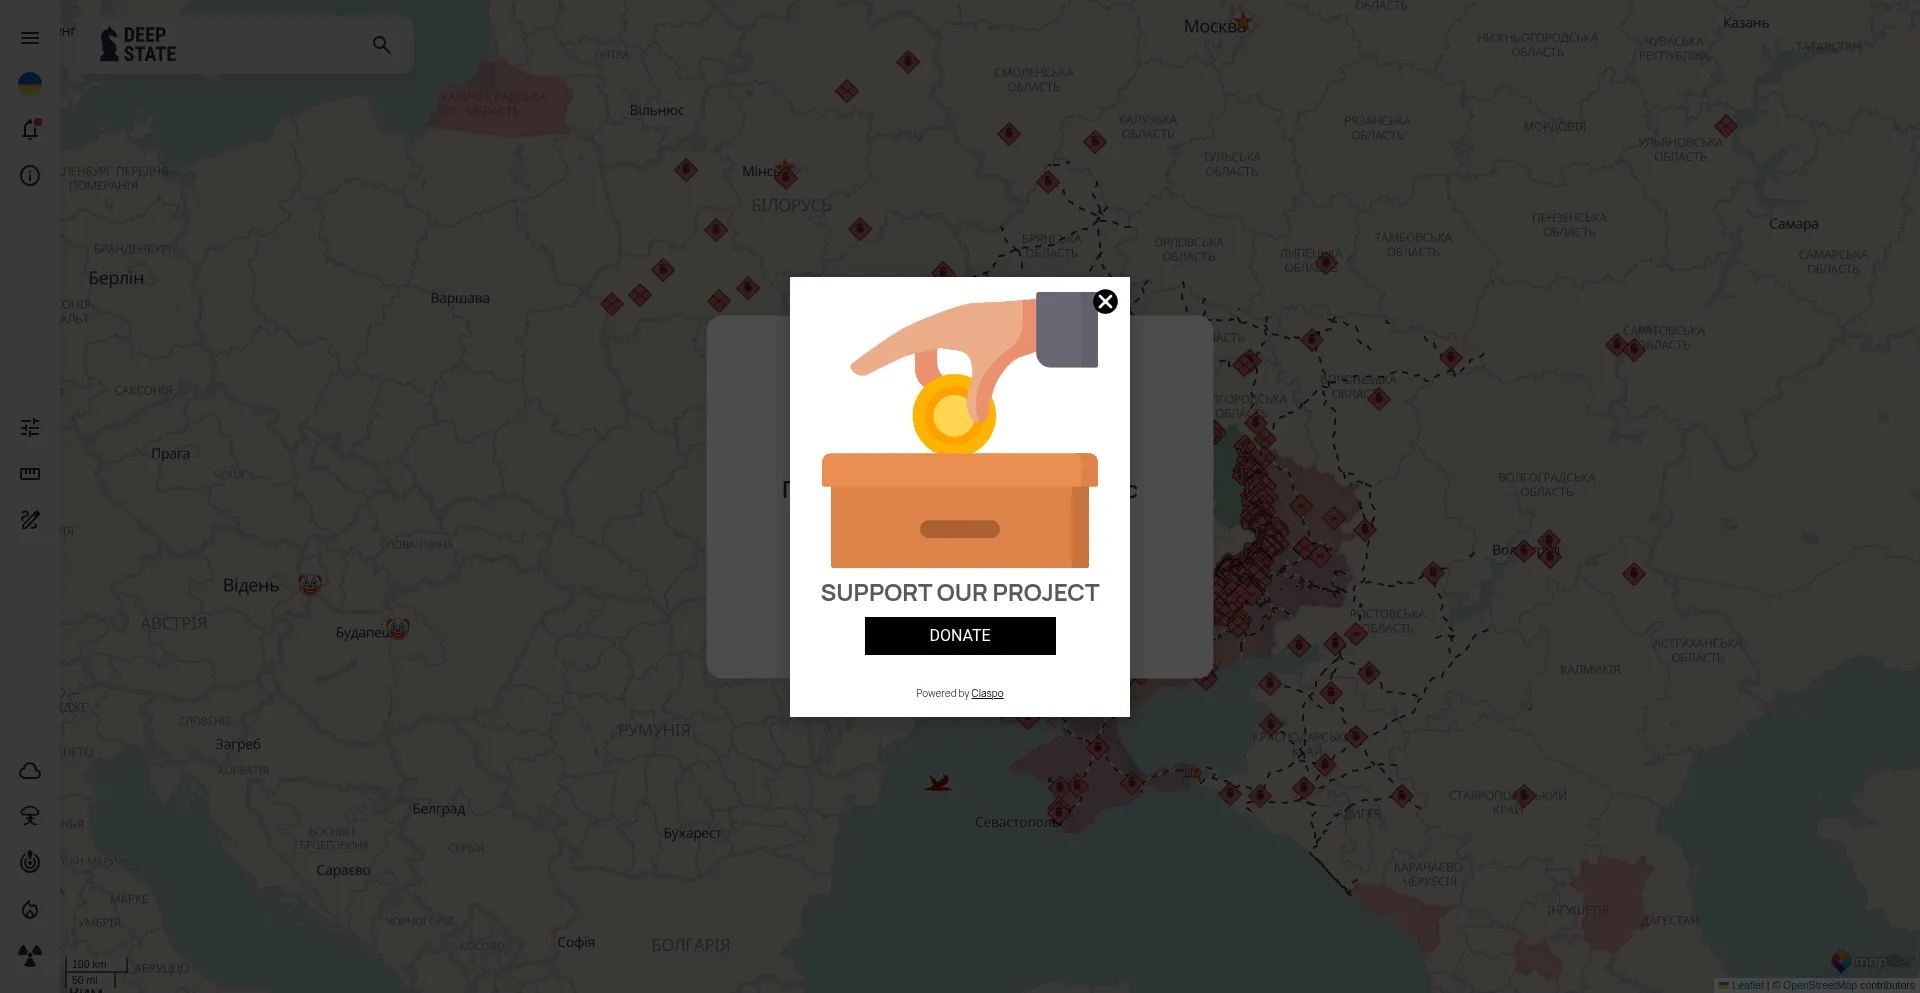
Task: Toggle the target alert radius layer
Action: [x=30, y=862]
